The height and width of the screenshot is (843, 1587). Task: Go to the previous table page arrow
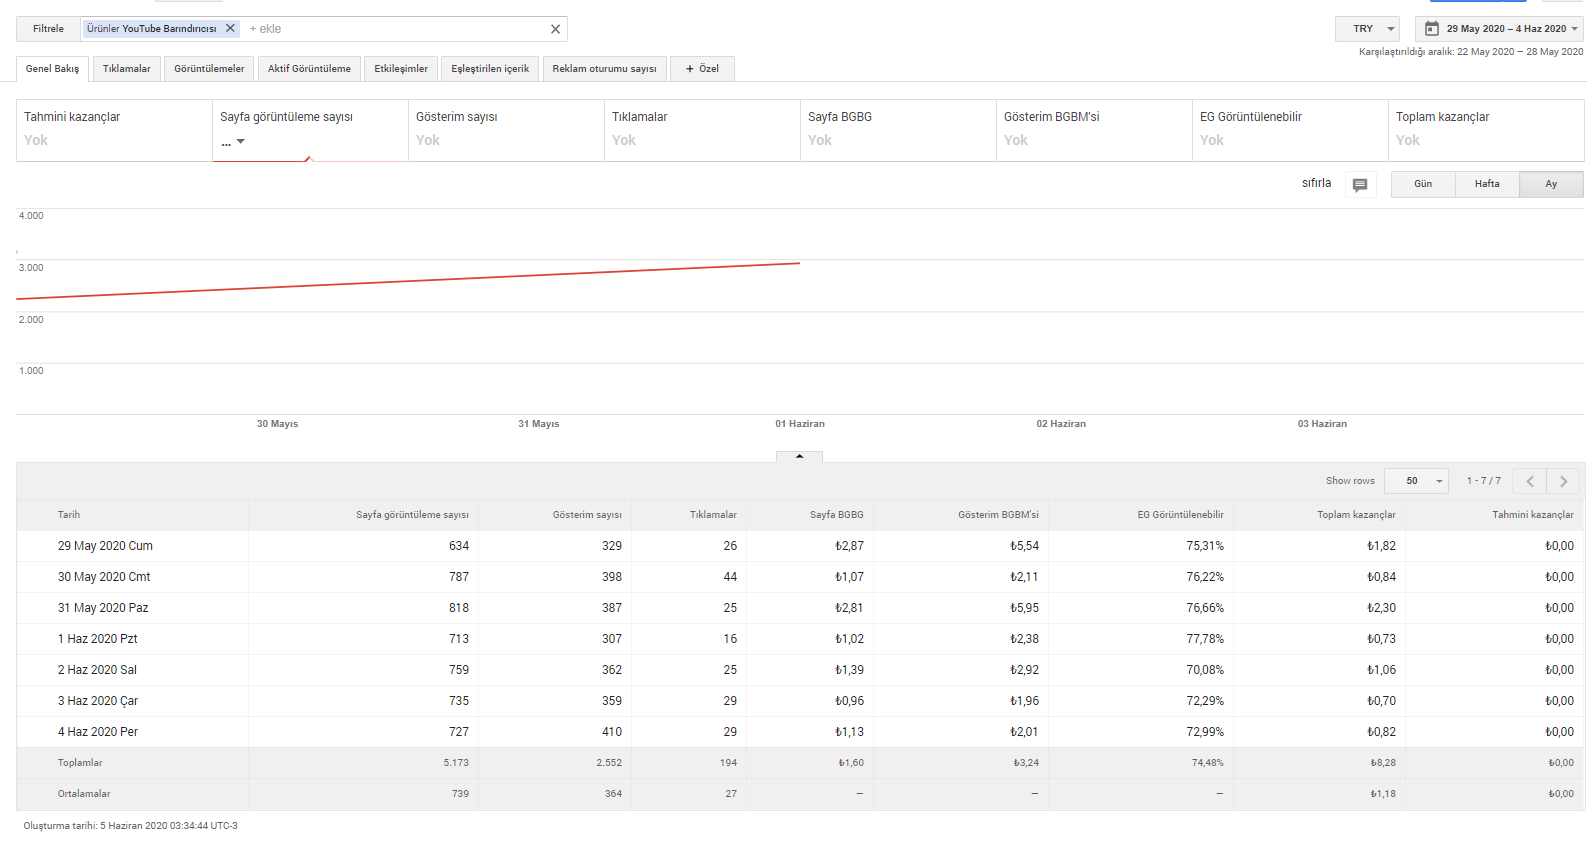coord(1530,481)
